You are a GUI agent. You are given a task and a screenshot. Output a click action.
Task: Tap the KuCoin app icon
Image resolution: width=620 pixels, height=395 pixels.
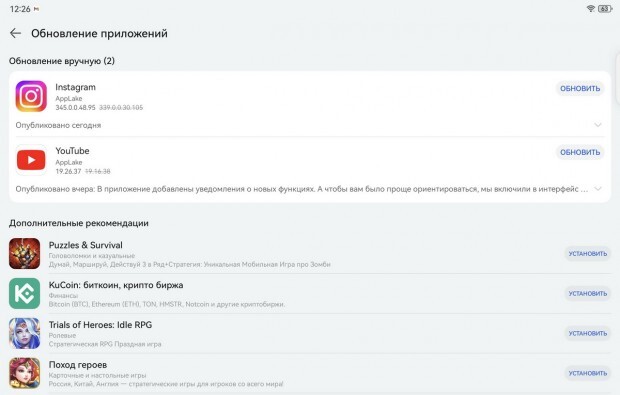coord(25,293)
